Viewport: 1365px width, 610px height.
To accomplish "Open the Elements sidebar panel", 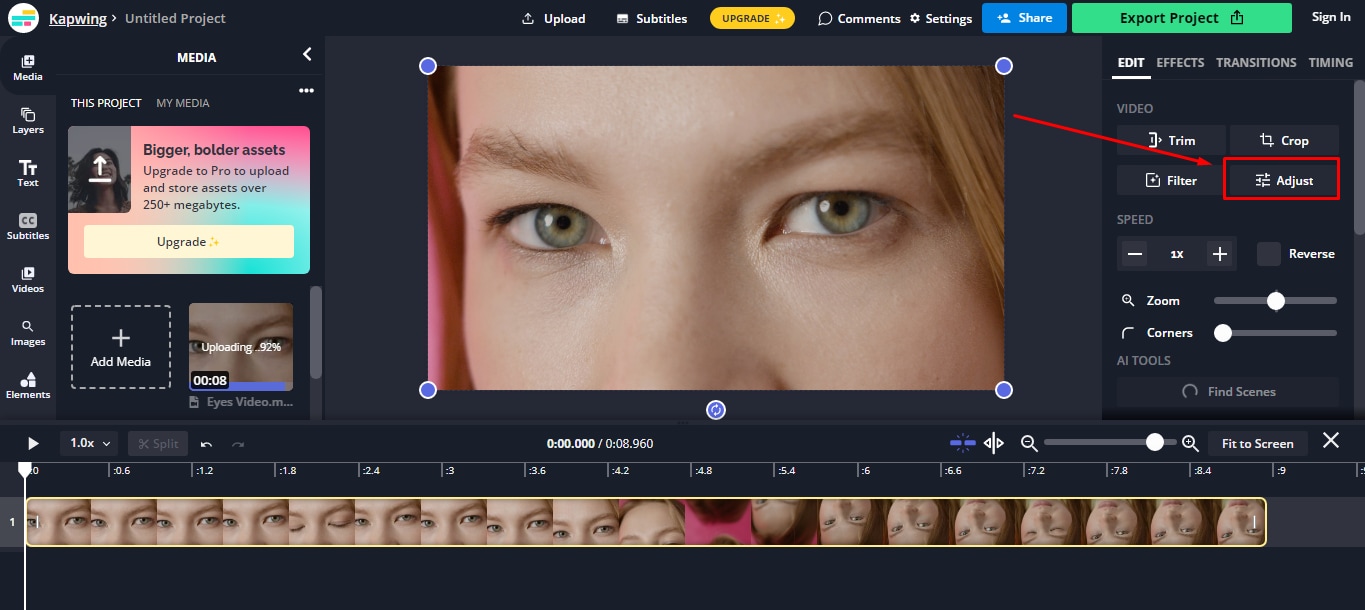I will click(28, 386).
